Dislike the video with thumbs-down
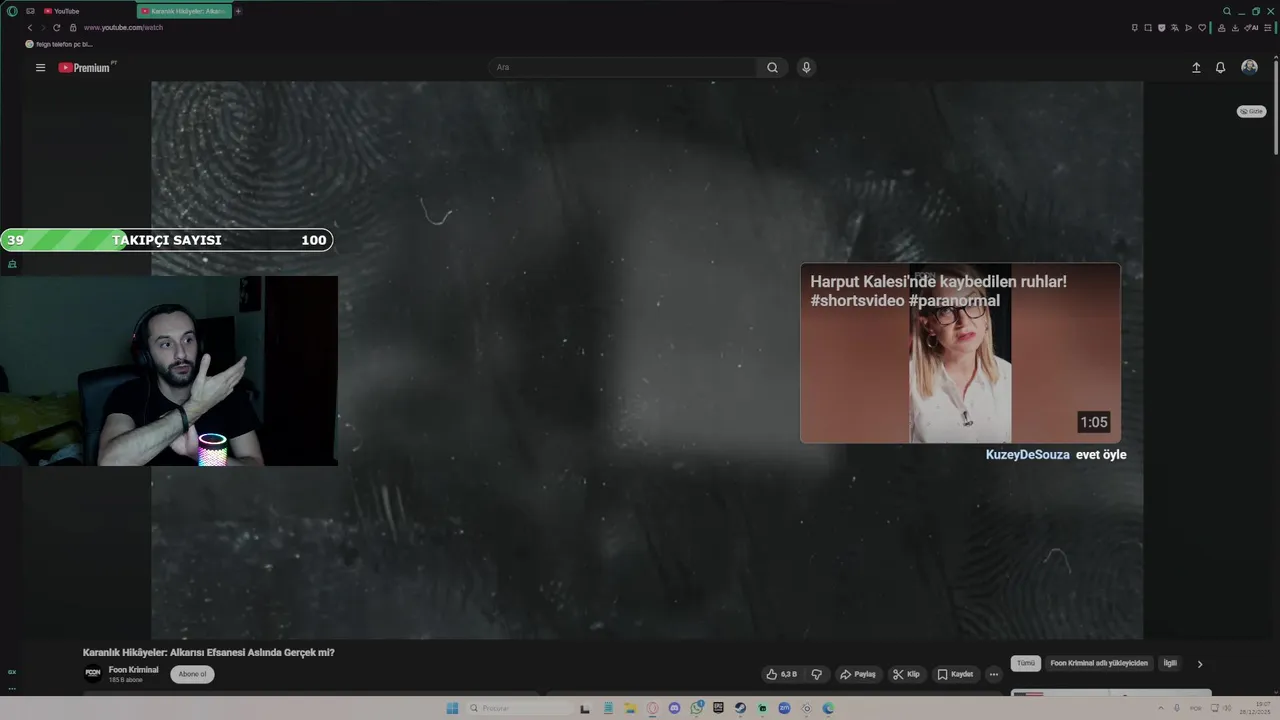 click(817, 674)
